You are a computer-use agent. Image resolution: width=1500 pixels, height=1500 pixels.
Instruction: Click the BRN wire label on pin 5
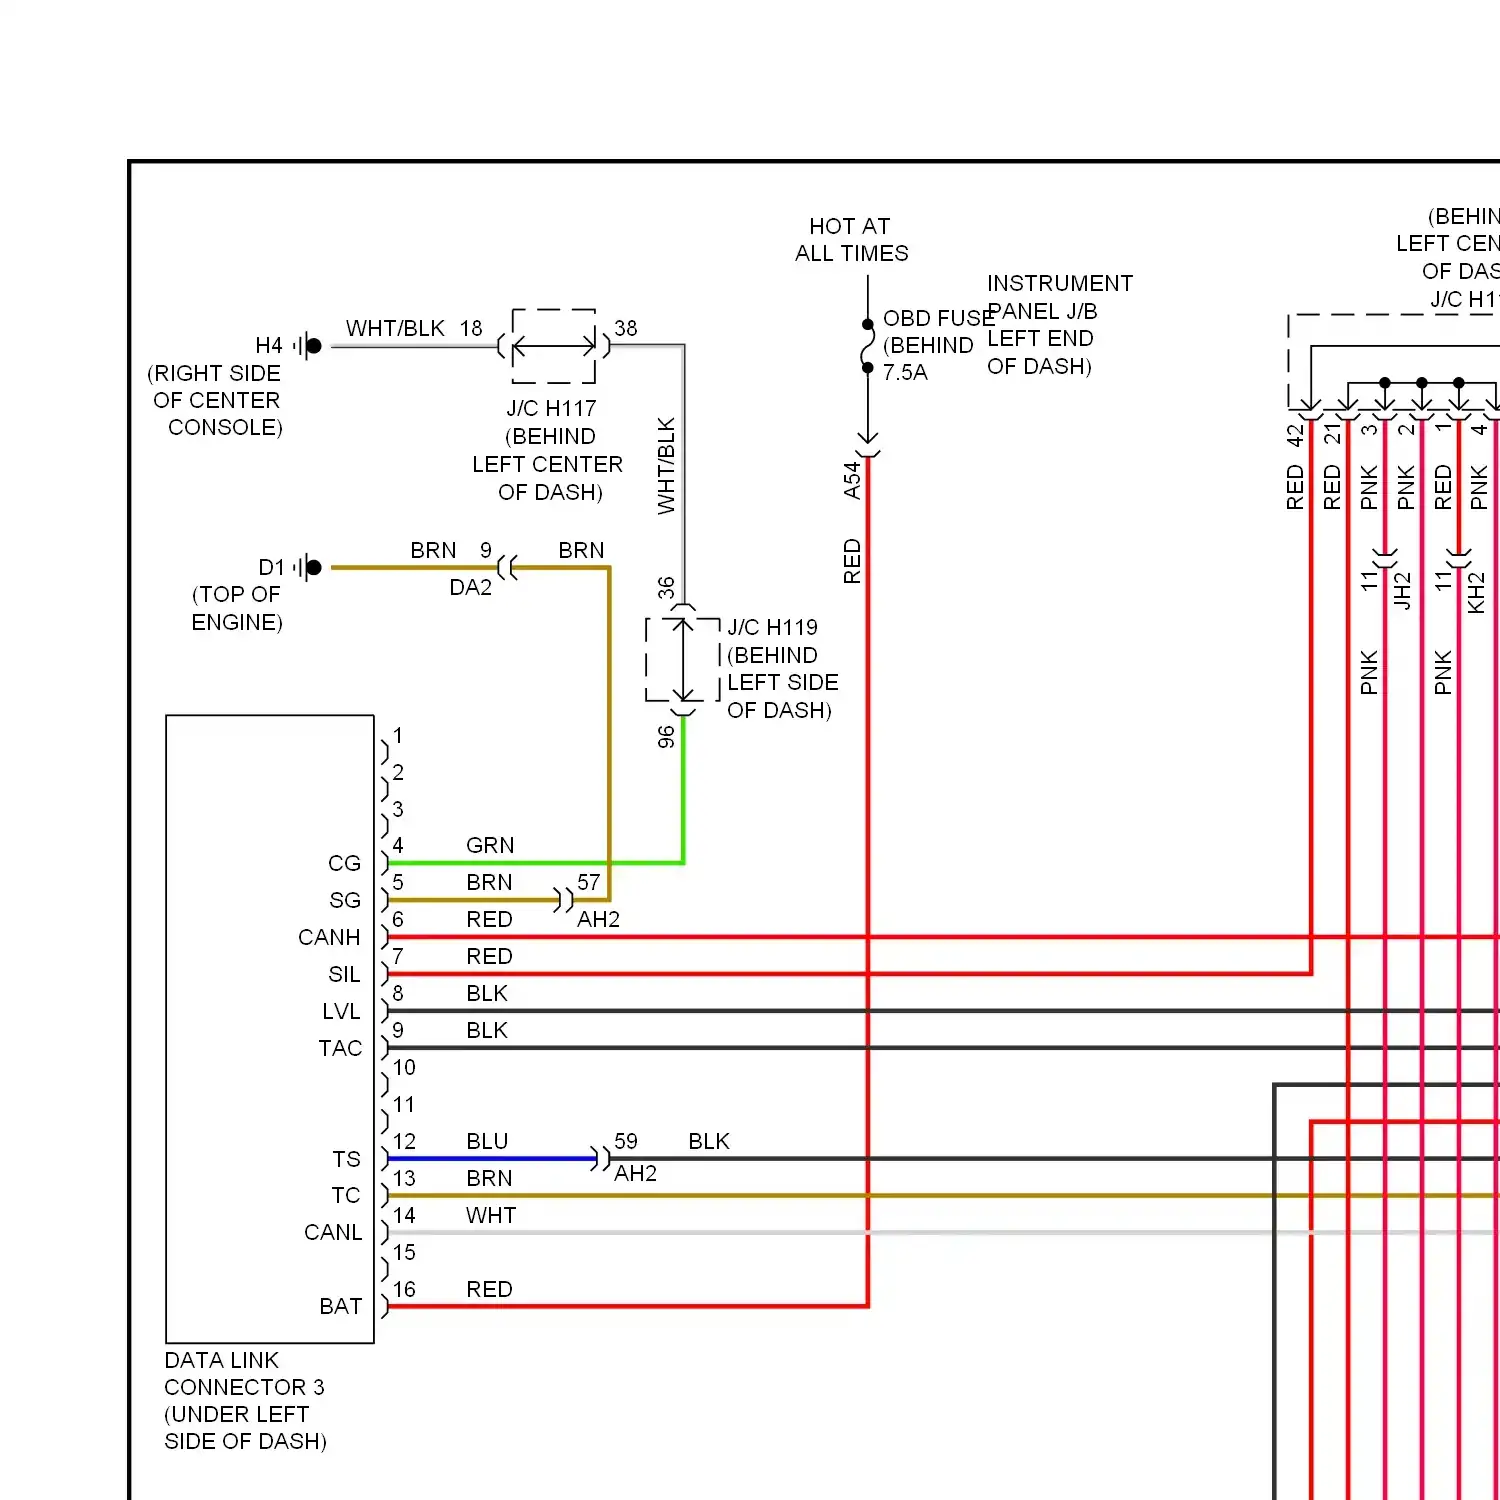(489, 882)
